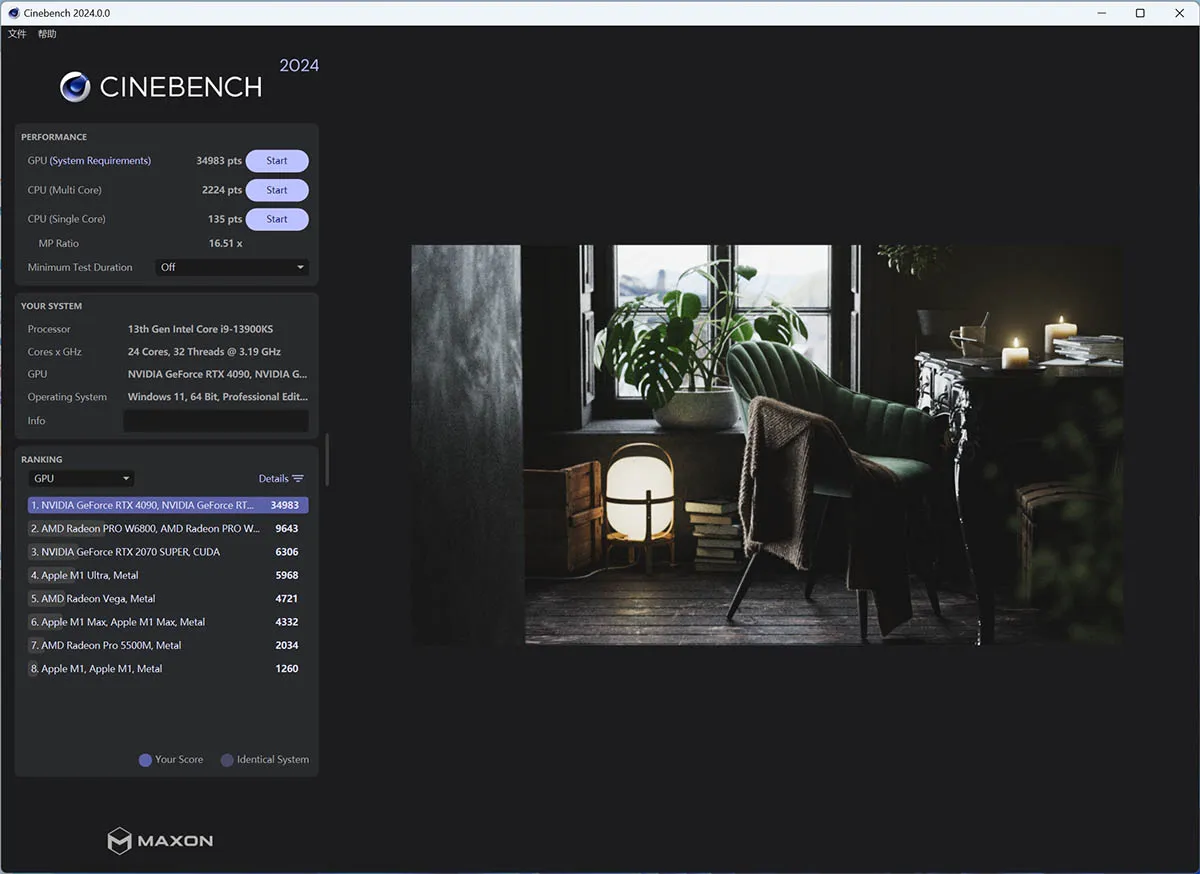Image resolution: width=1200 pixels, height=874 pixels.
Task: Click the Your Score legend dot
Action: 145,760
